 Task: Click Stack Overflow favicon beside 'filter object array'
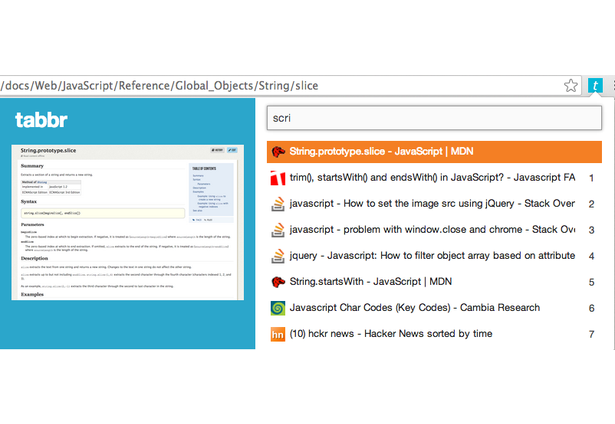[278, 256]
